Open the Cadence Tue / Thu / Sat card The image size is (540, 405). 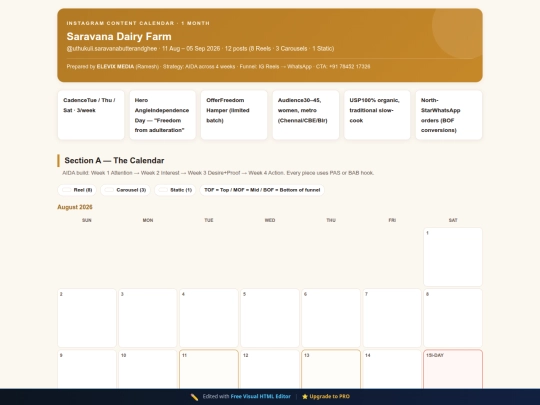[91, 115]
